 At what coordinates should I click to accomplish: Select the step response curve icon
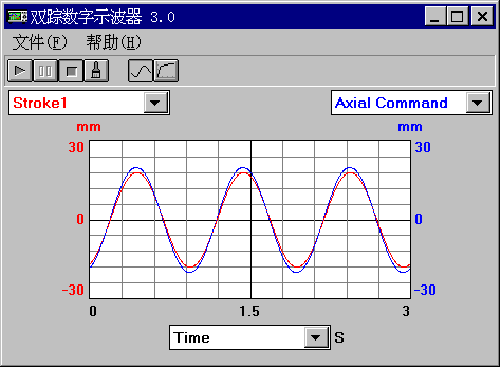166,71
